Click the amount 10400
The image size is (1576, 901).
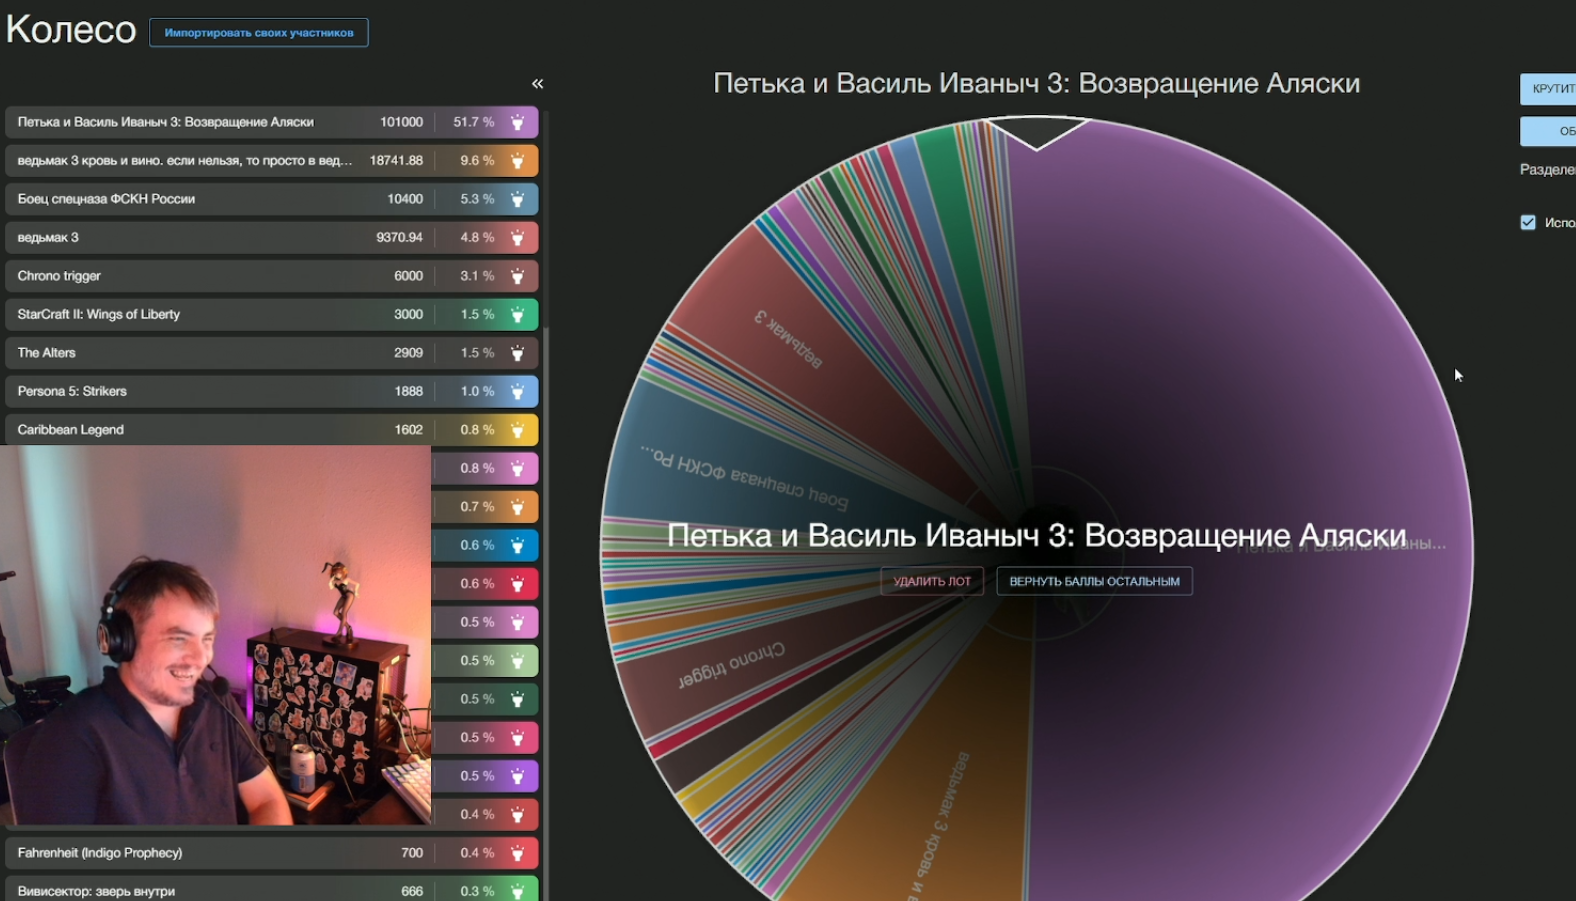(x=405, y=199)
